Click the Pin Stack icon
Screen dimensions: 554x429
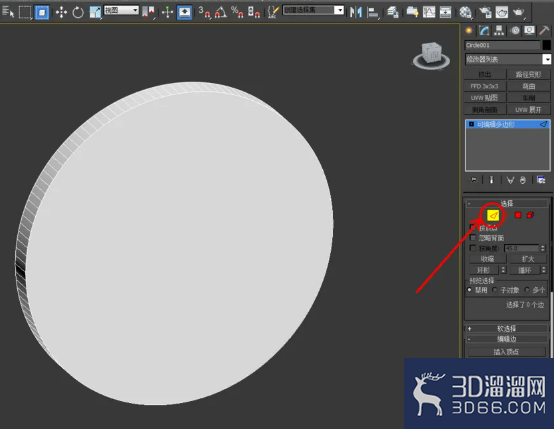(474, 180)
